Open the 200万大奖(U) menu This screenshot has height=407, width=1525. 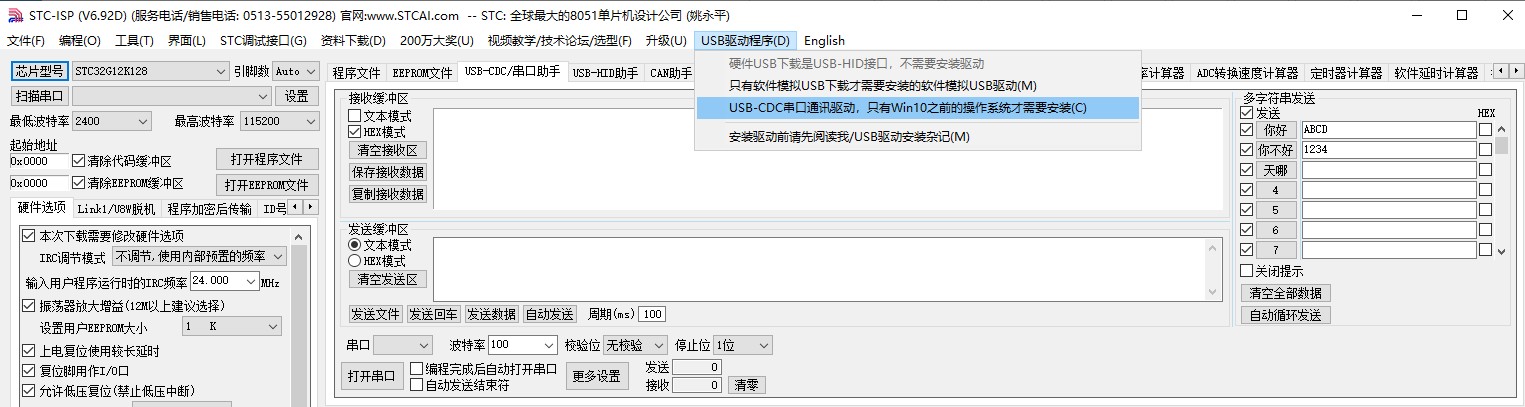437,41
